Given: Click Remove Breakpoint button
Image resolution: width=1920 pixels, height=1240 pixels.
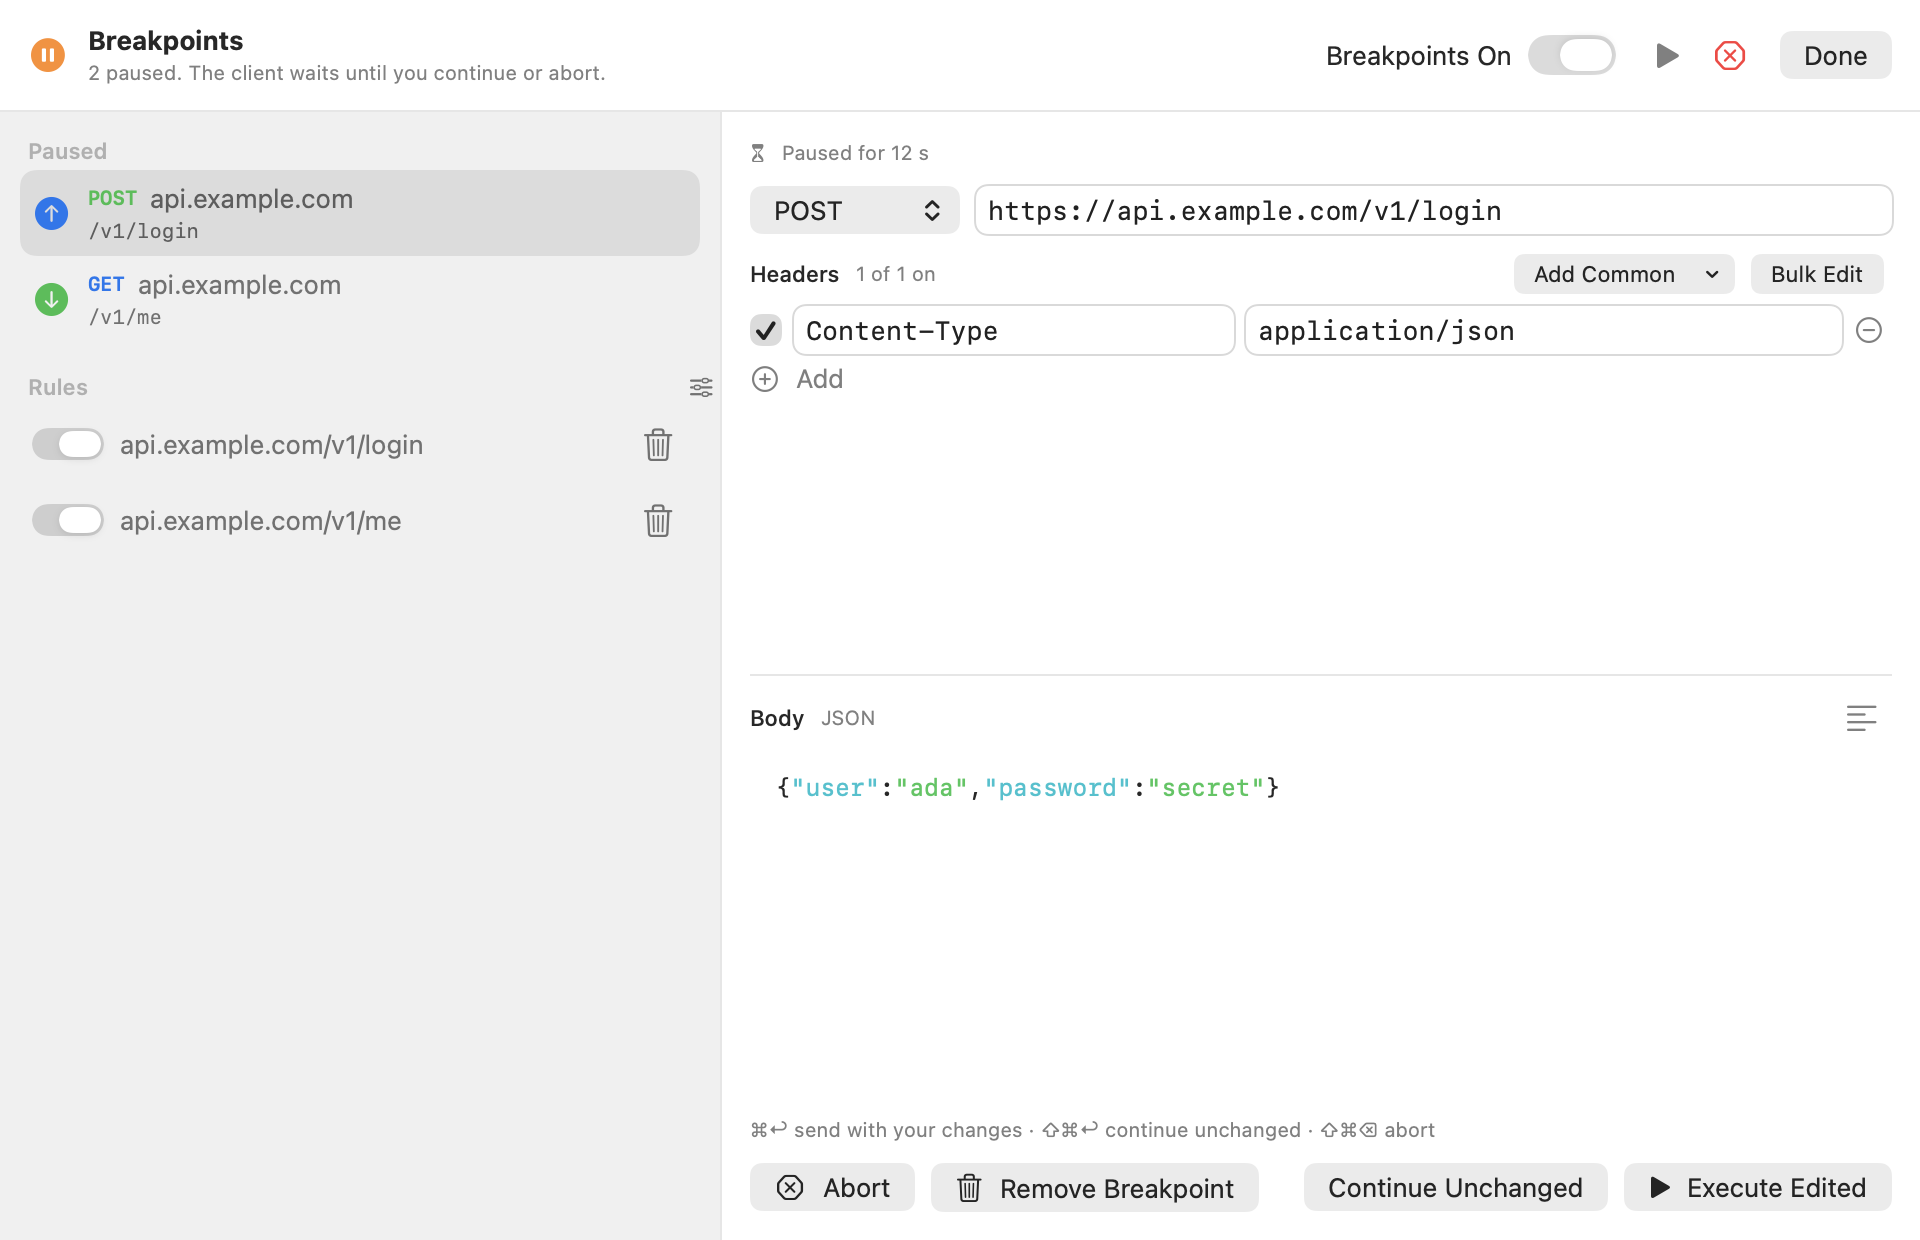Looking at the screenshot, I should pyautogui.click(x=1095, y=1187).
